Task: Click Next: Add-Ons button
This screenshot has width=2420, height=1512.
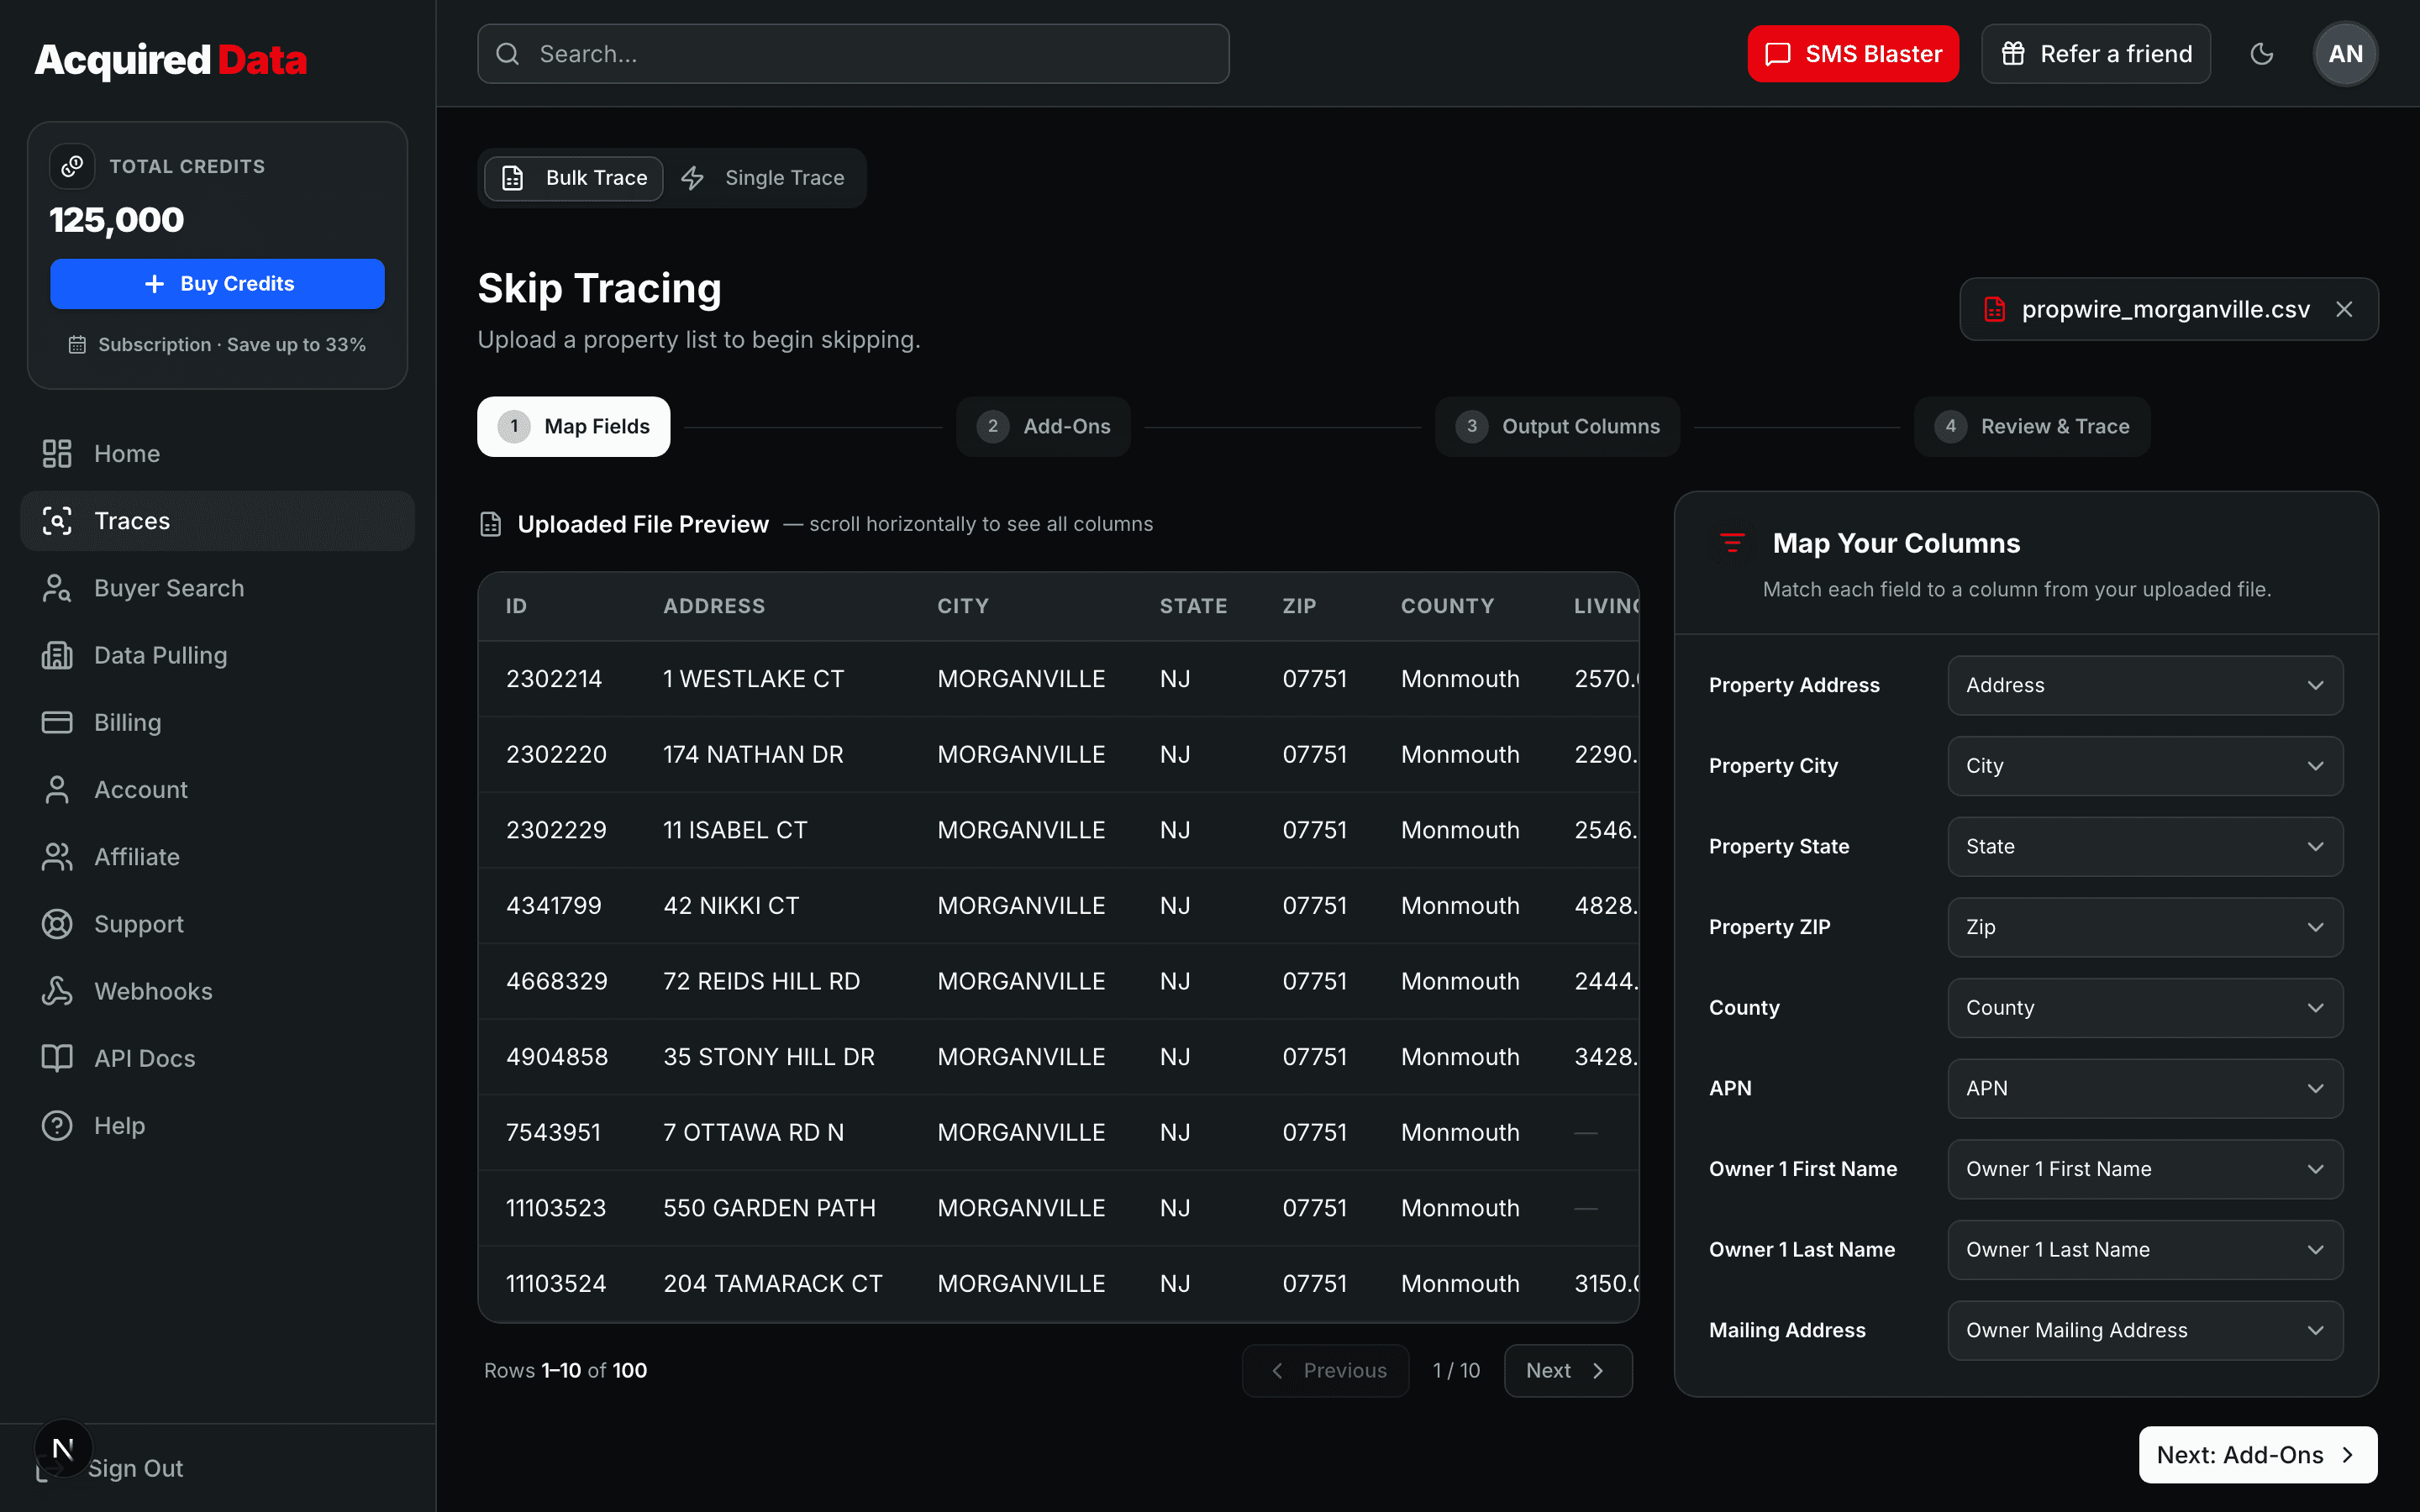Action: coord(2257,1455)
